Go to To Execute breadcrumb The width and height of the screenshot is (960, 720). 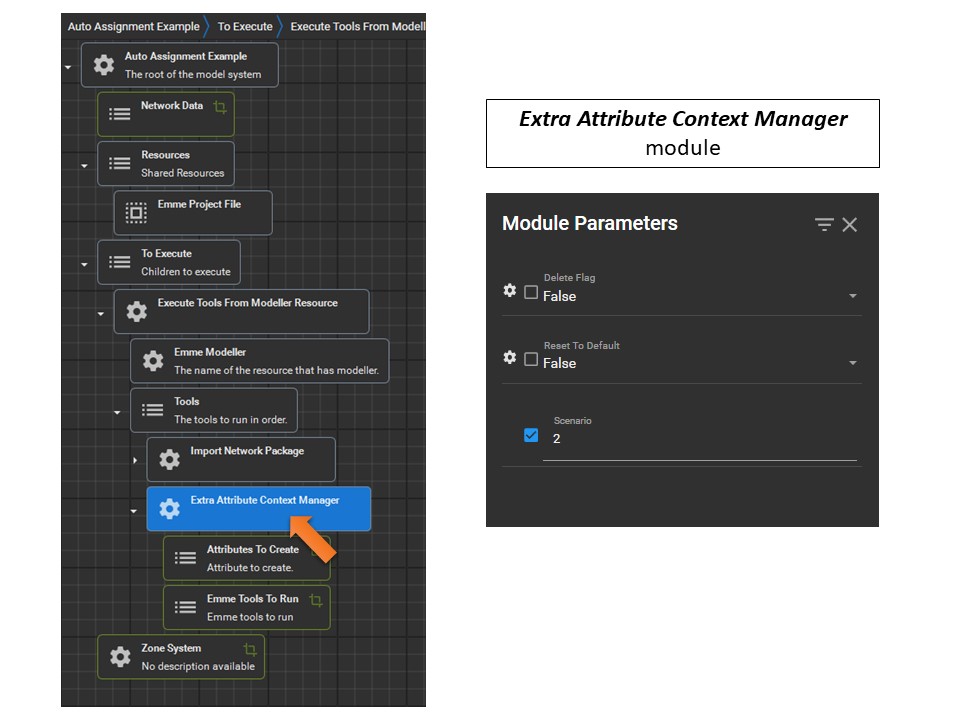[x=244, y=26]
